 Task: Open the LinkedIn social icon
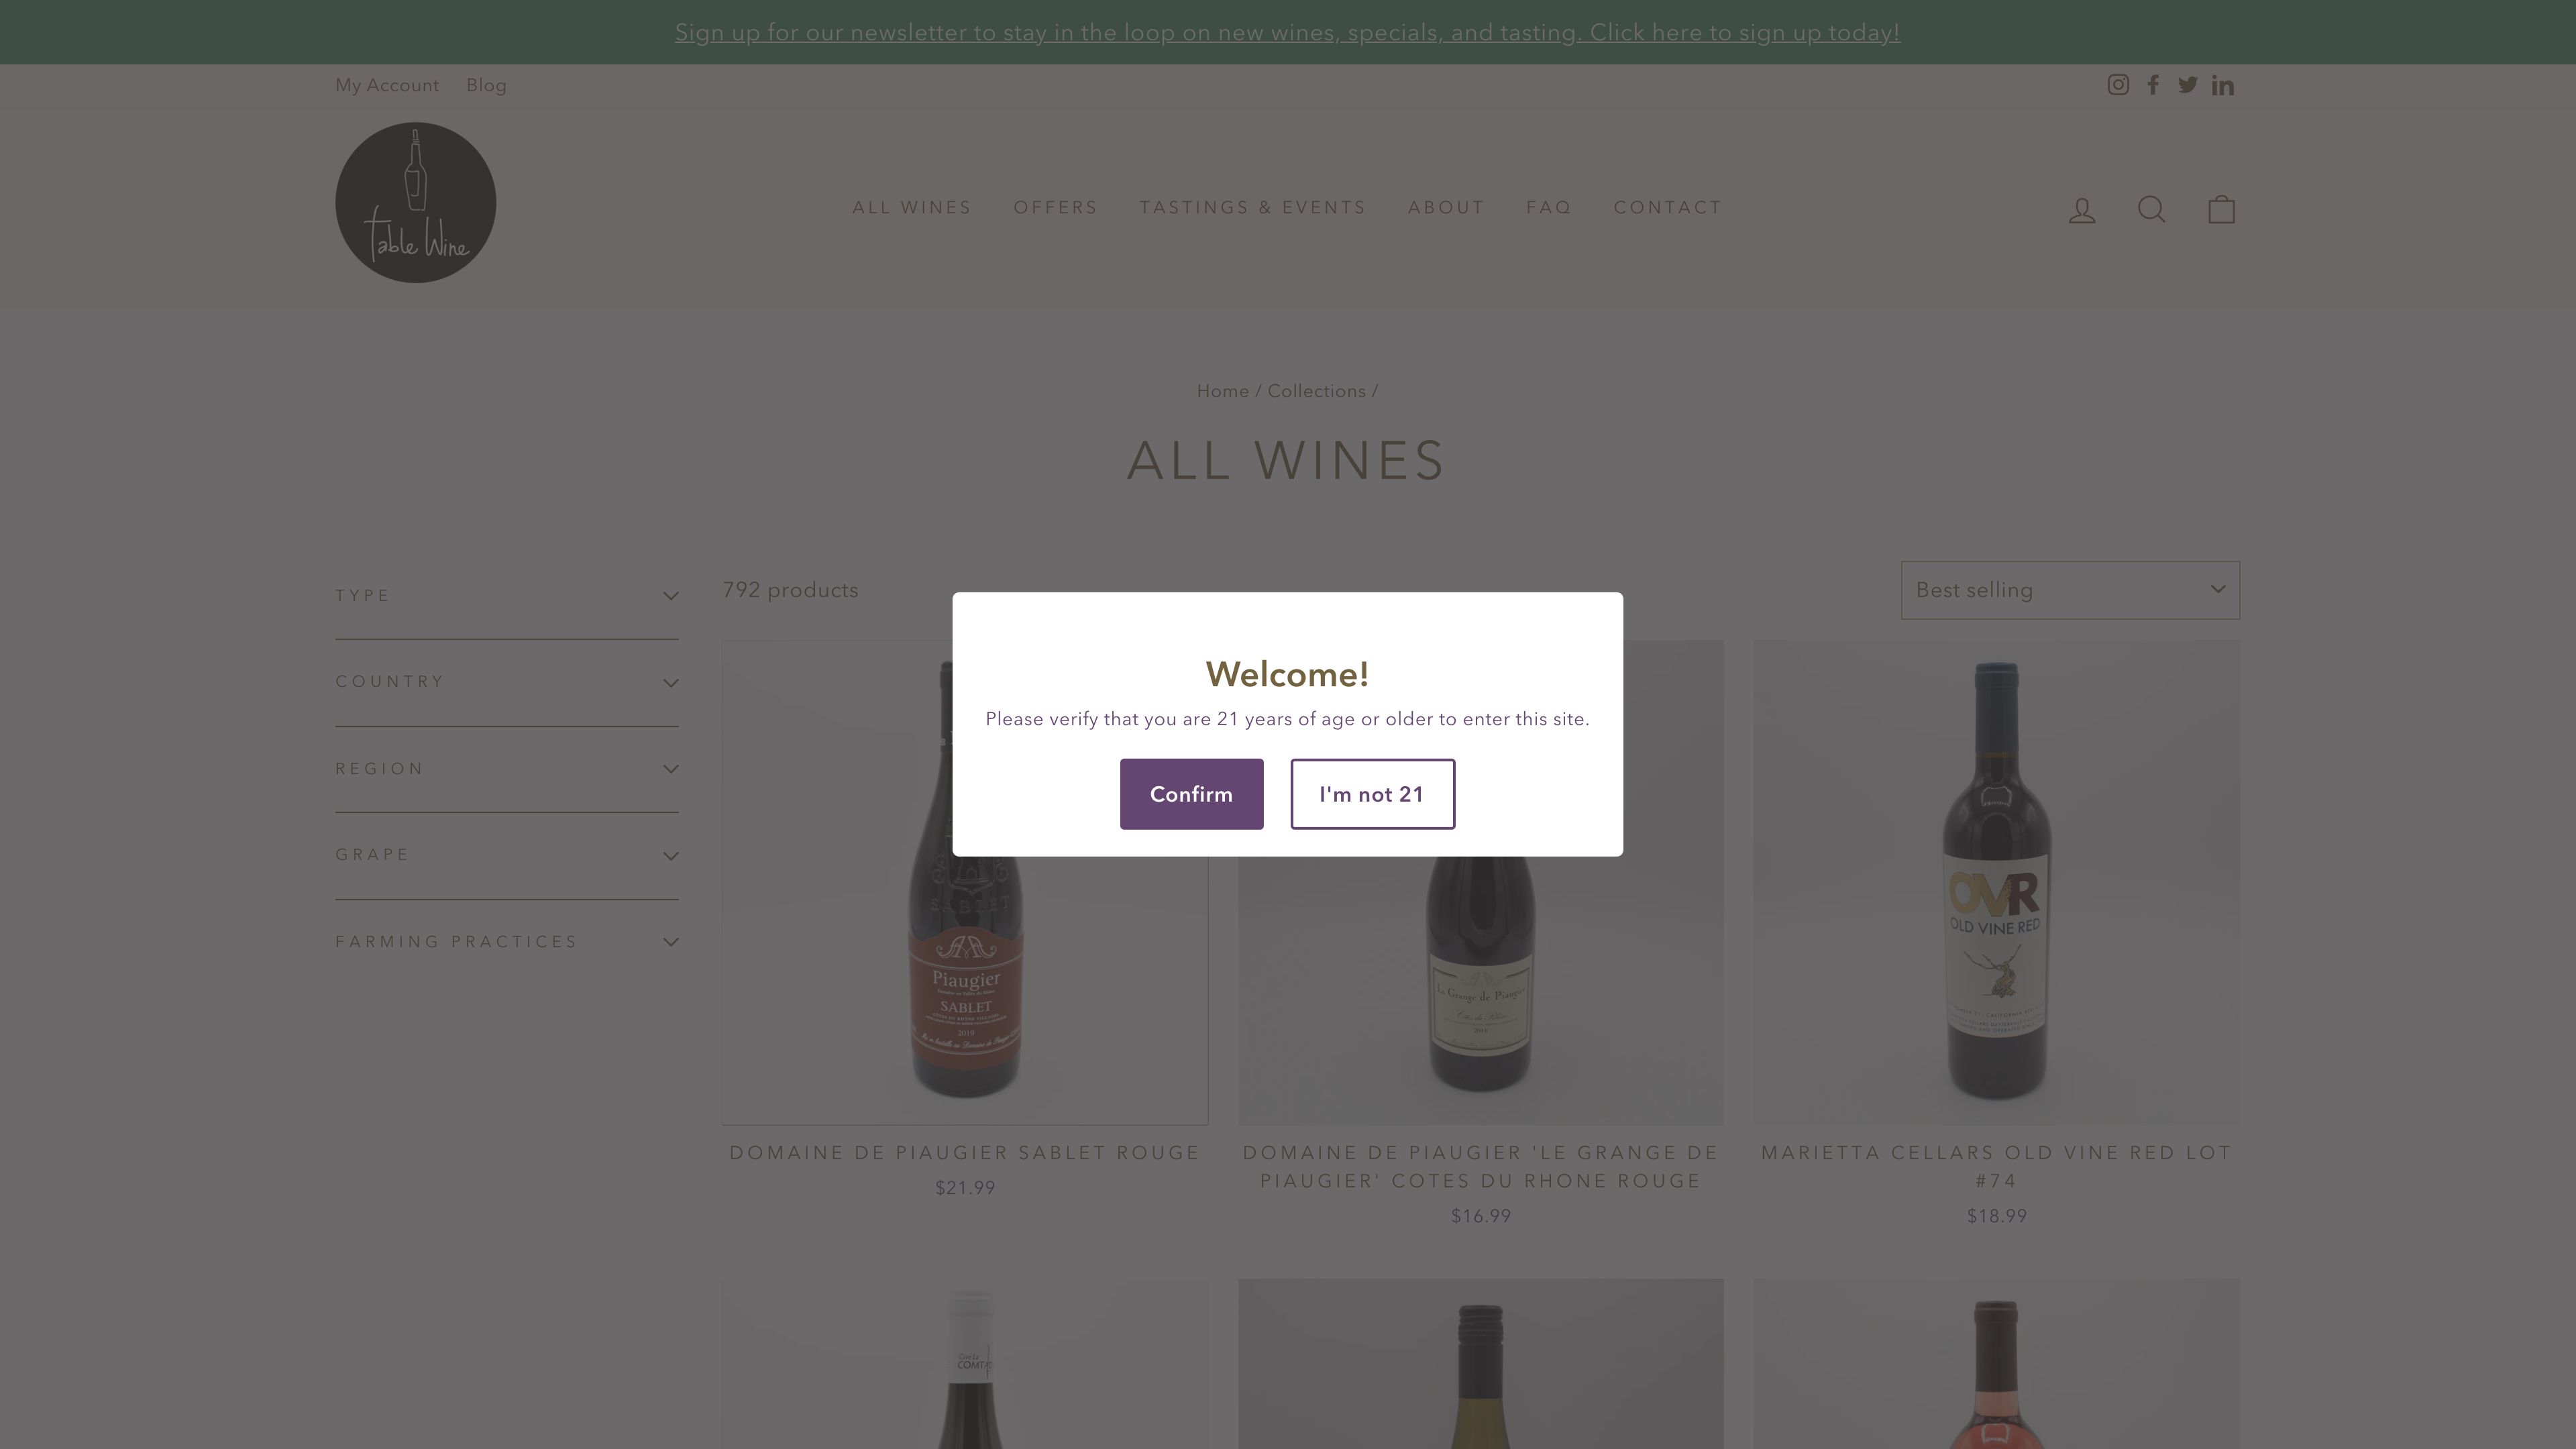point(2223,85)
